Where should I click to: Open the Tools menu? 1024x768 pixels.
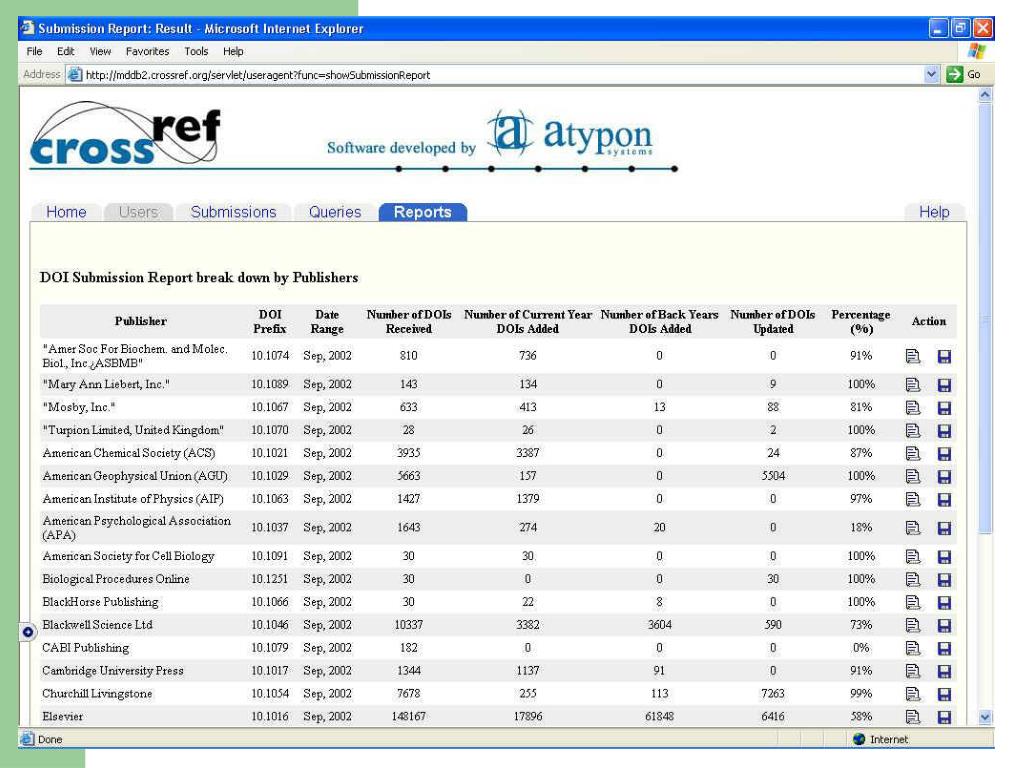point(196,51)
